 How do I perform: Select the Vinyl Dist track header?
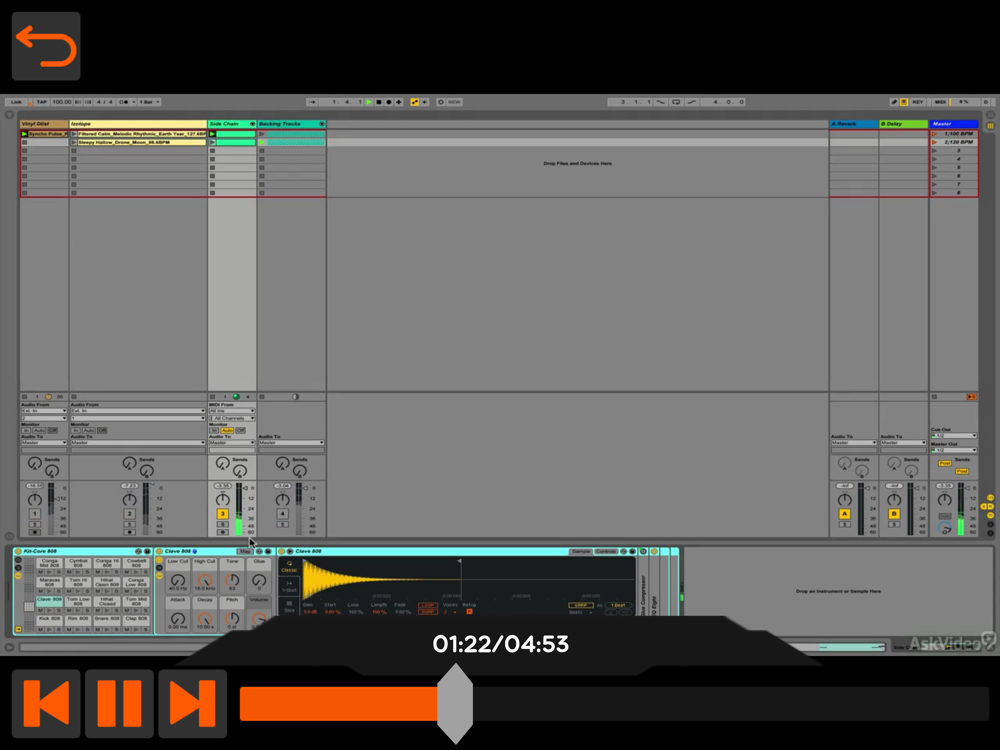[44, 124]
